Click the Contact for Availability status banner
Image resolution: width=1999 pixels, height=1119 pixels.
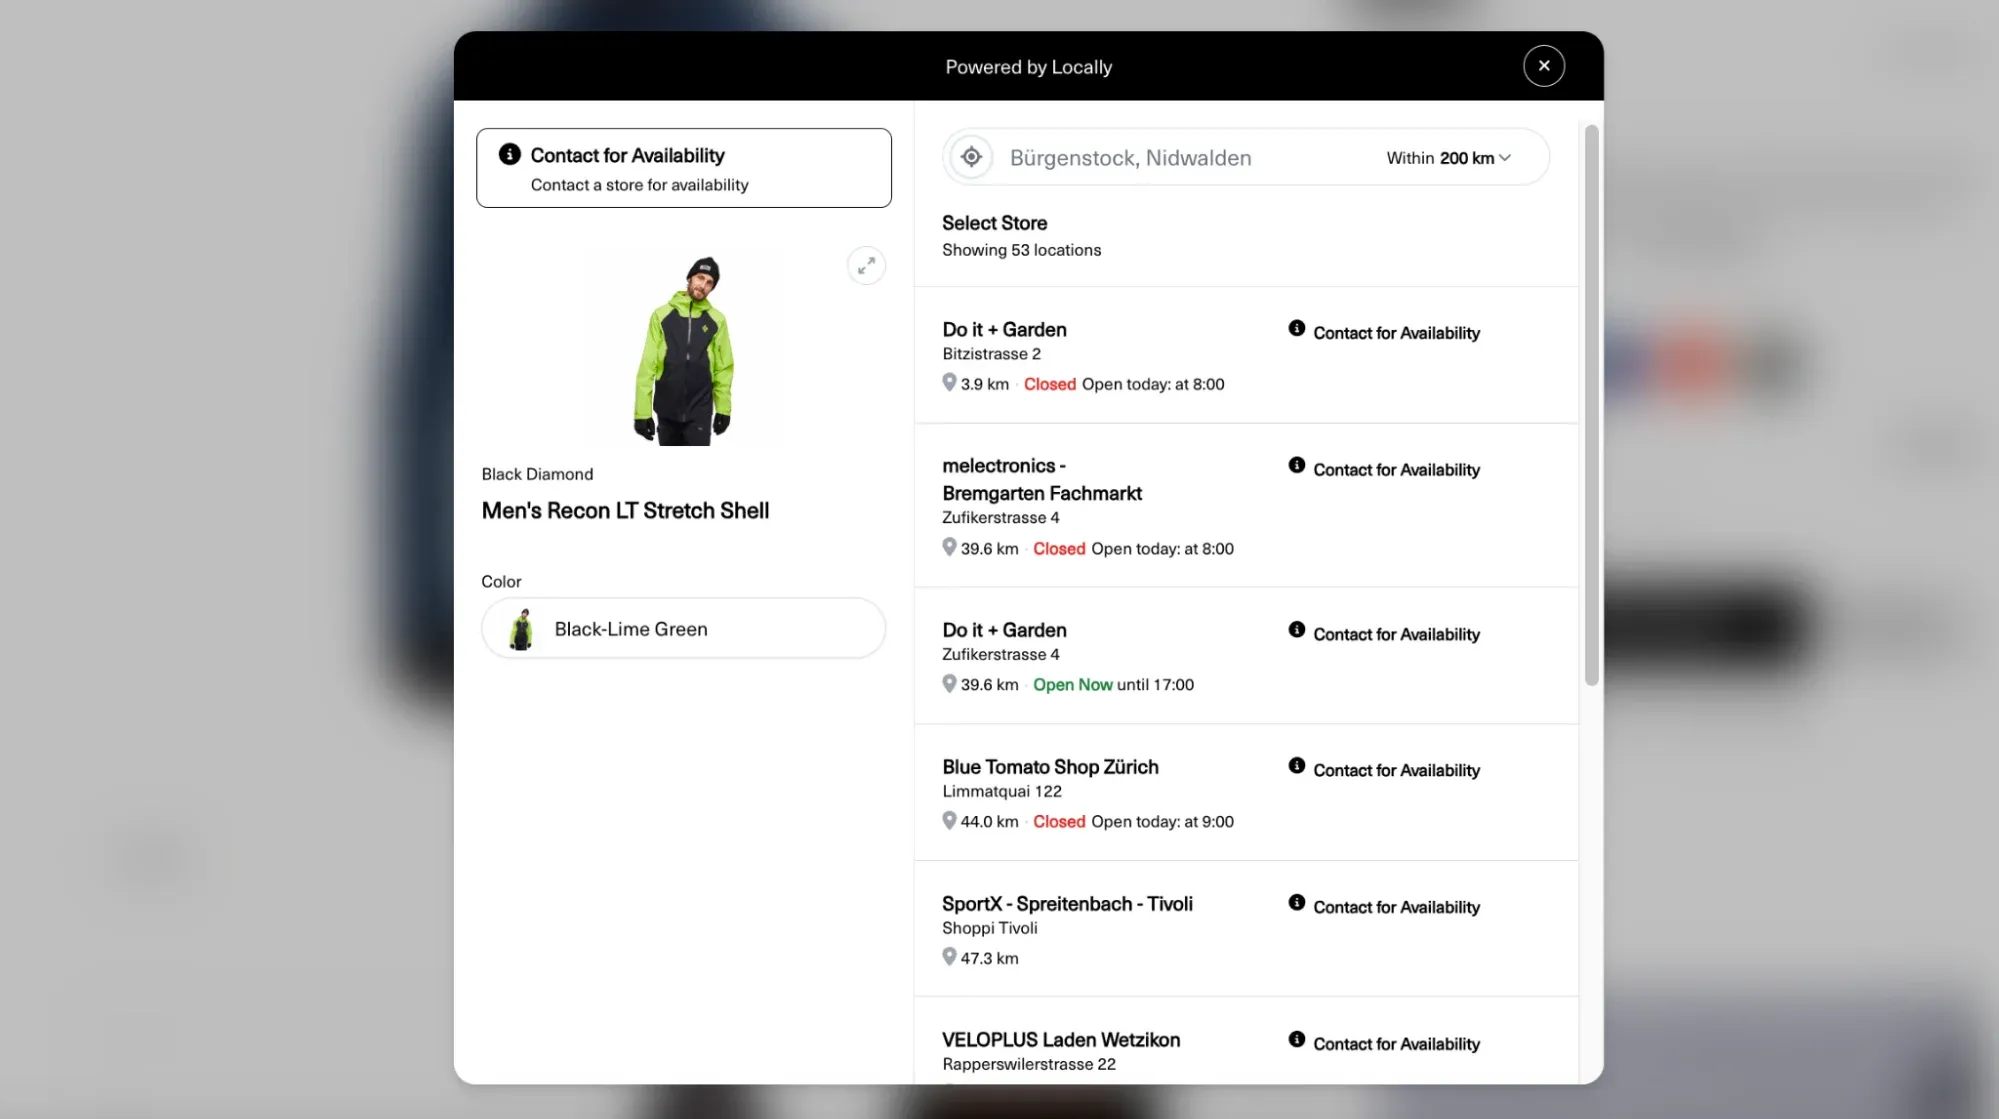click(683, 168)
